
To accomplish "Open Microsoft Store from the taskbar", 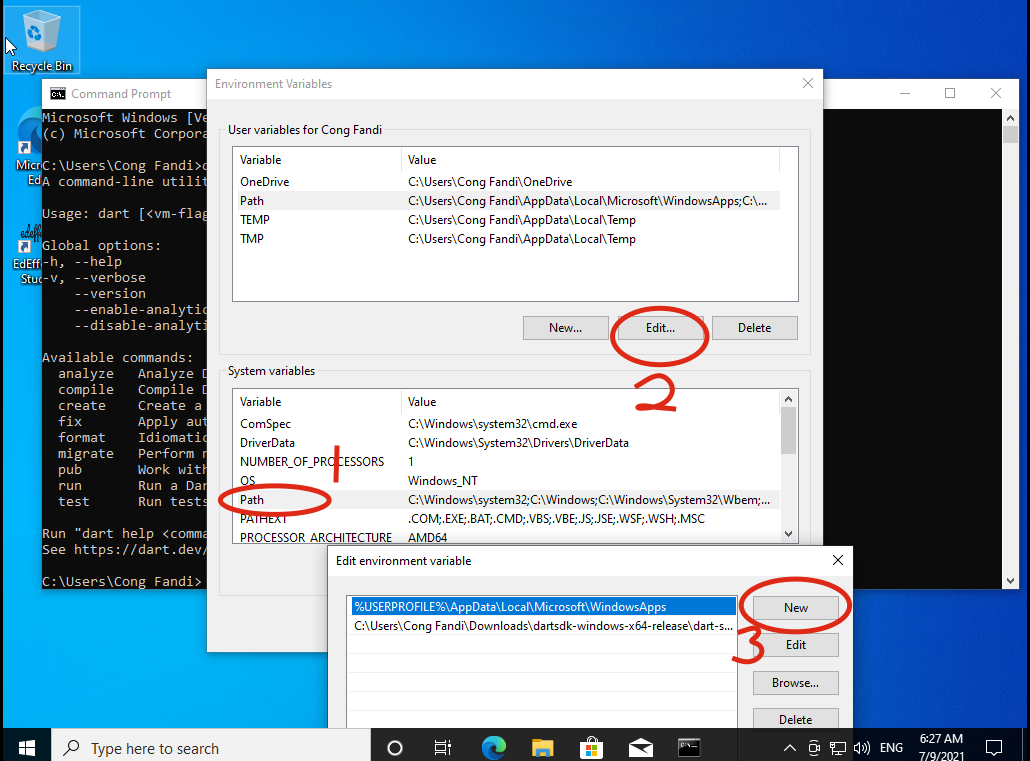I will click(x=591, y=747).
